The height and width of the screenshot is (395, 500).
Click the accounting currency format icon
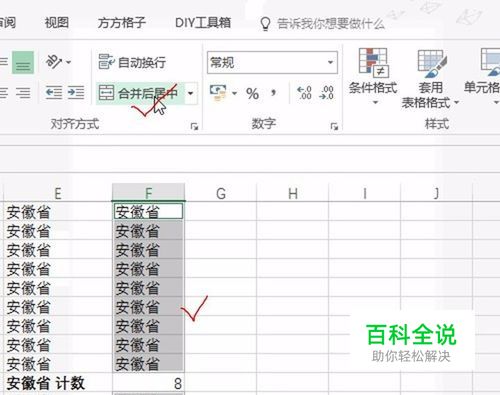[218, 92]
